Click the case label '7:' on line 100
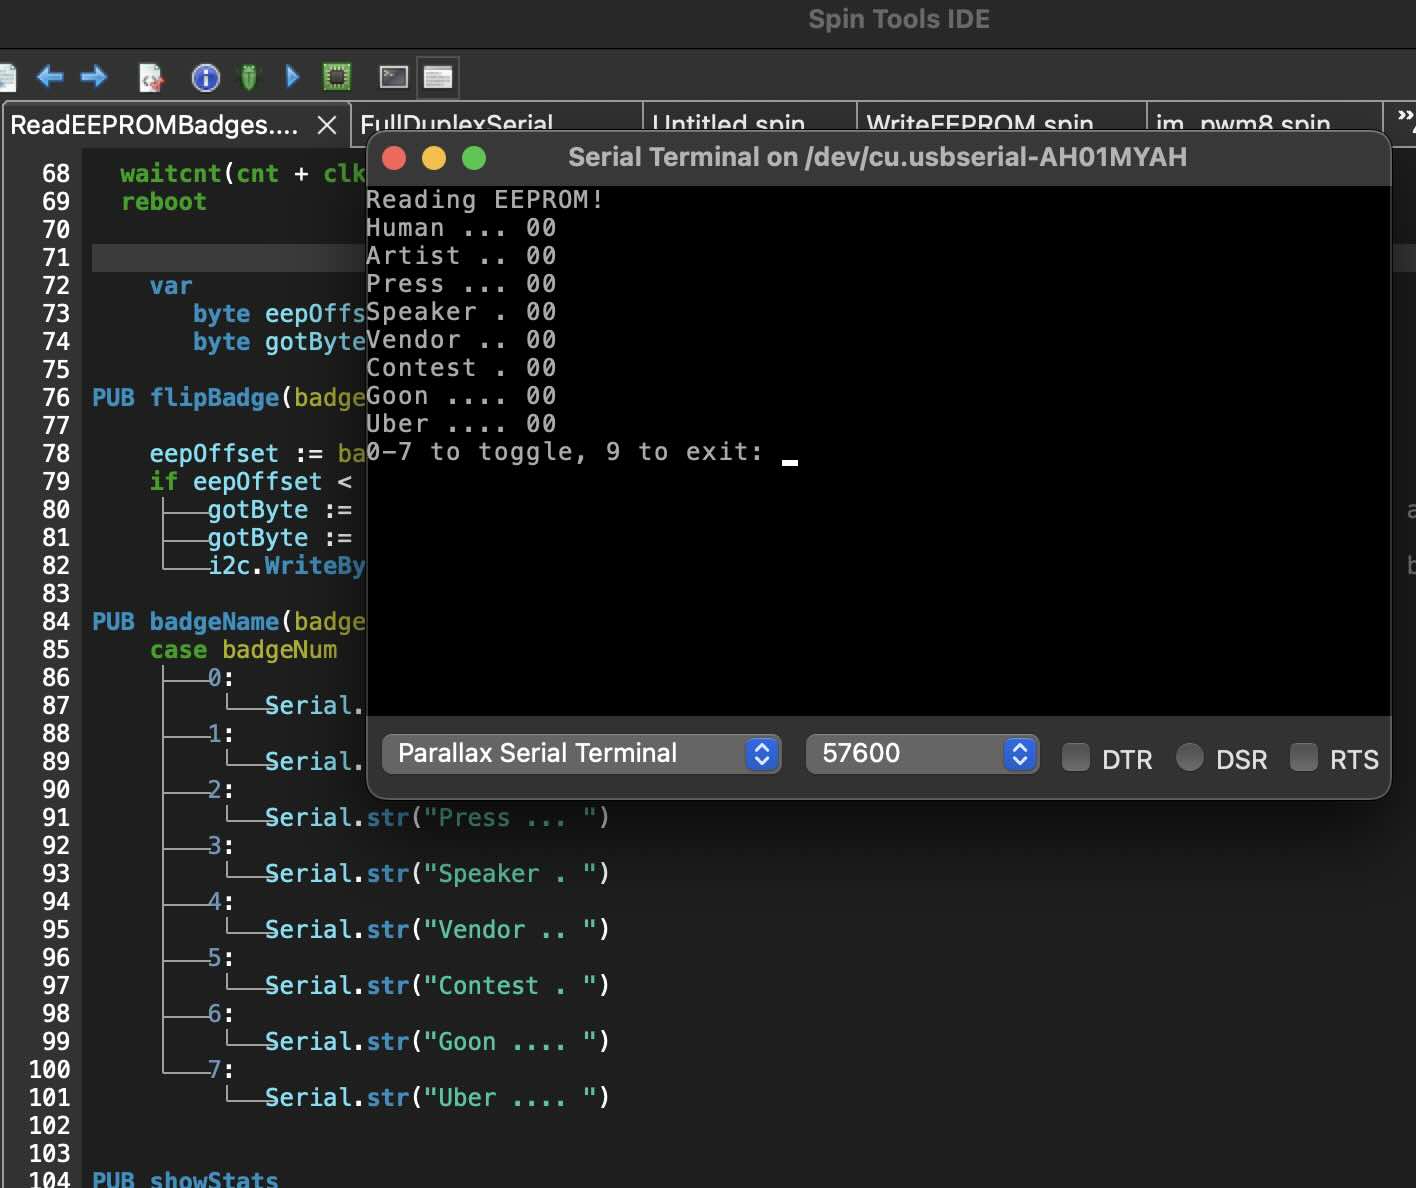Screen dimensions: 1416x1188 tap(221, 1070)
